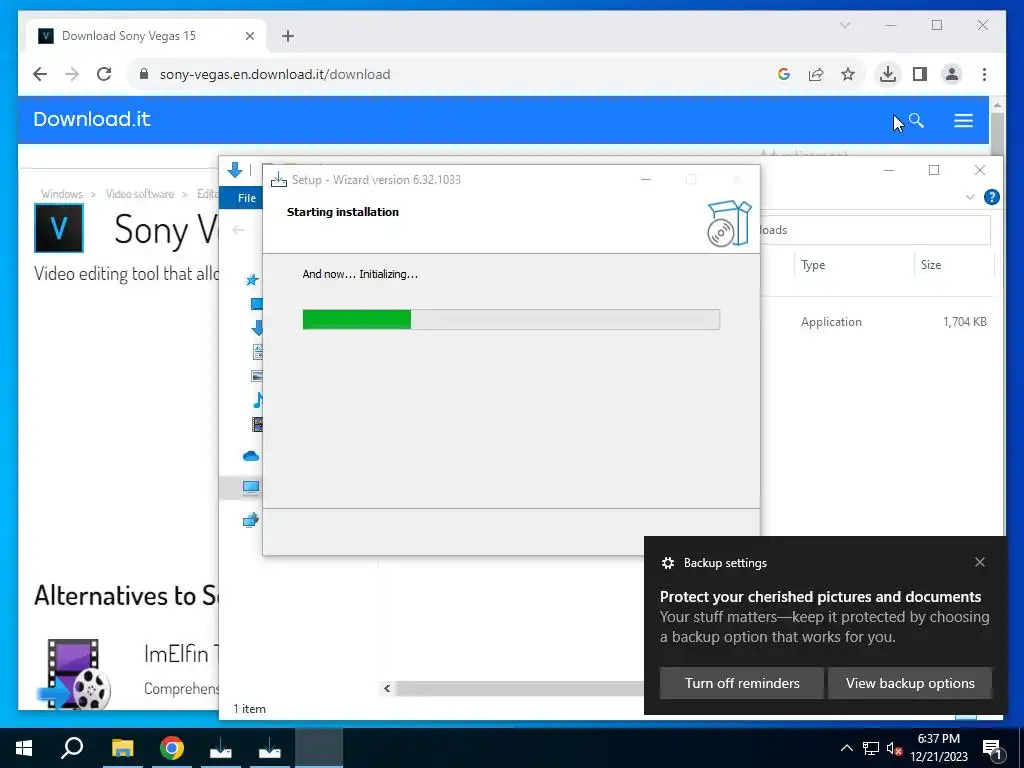Open Windows taskbar search

(x=72, y=748)
